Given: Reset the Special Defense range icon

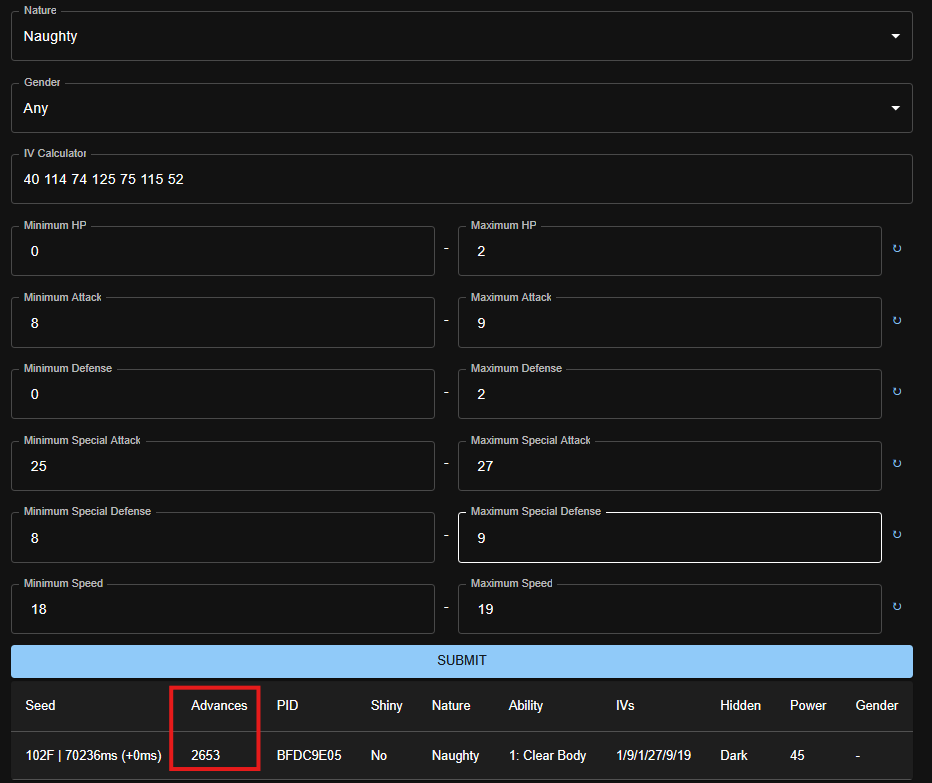Looking at the screenshot, I should point(896,536).
